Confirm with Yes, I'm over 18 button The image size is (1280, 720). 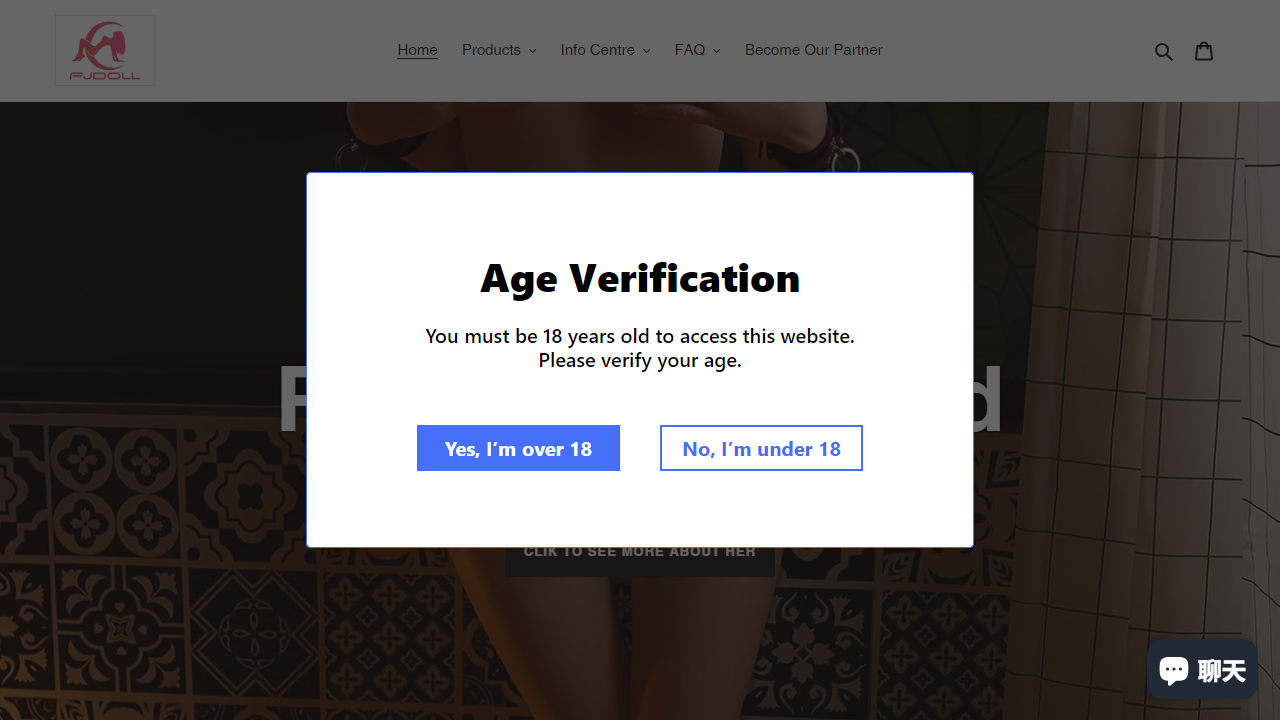coord(518,448)
